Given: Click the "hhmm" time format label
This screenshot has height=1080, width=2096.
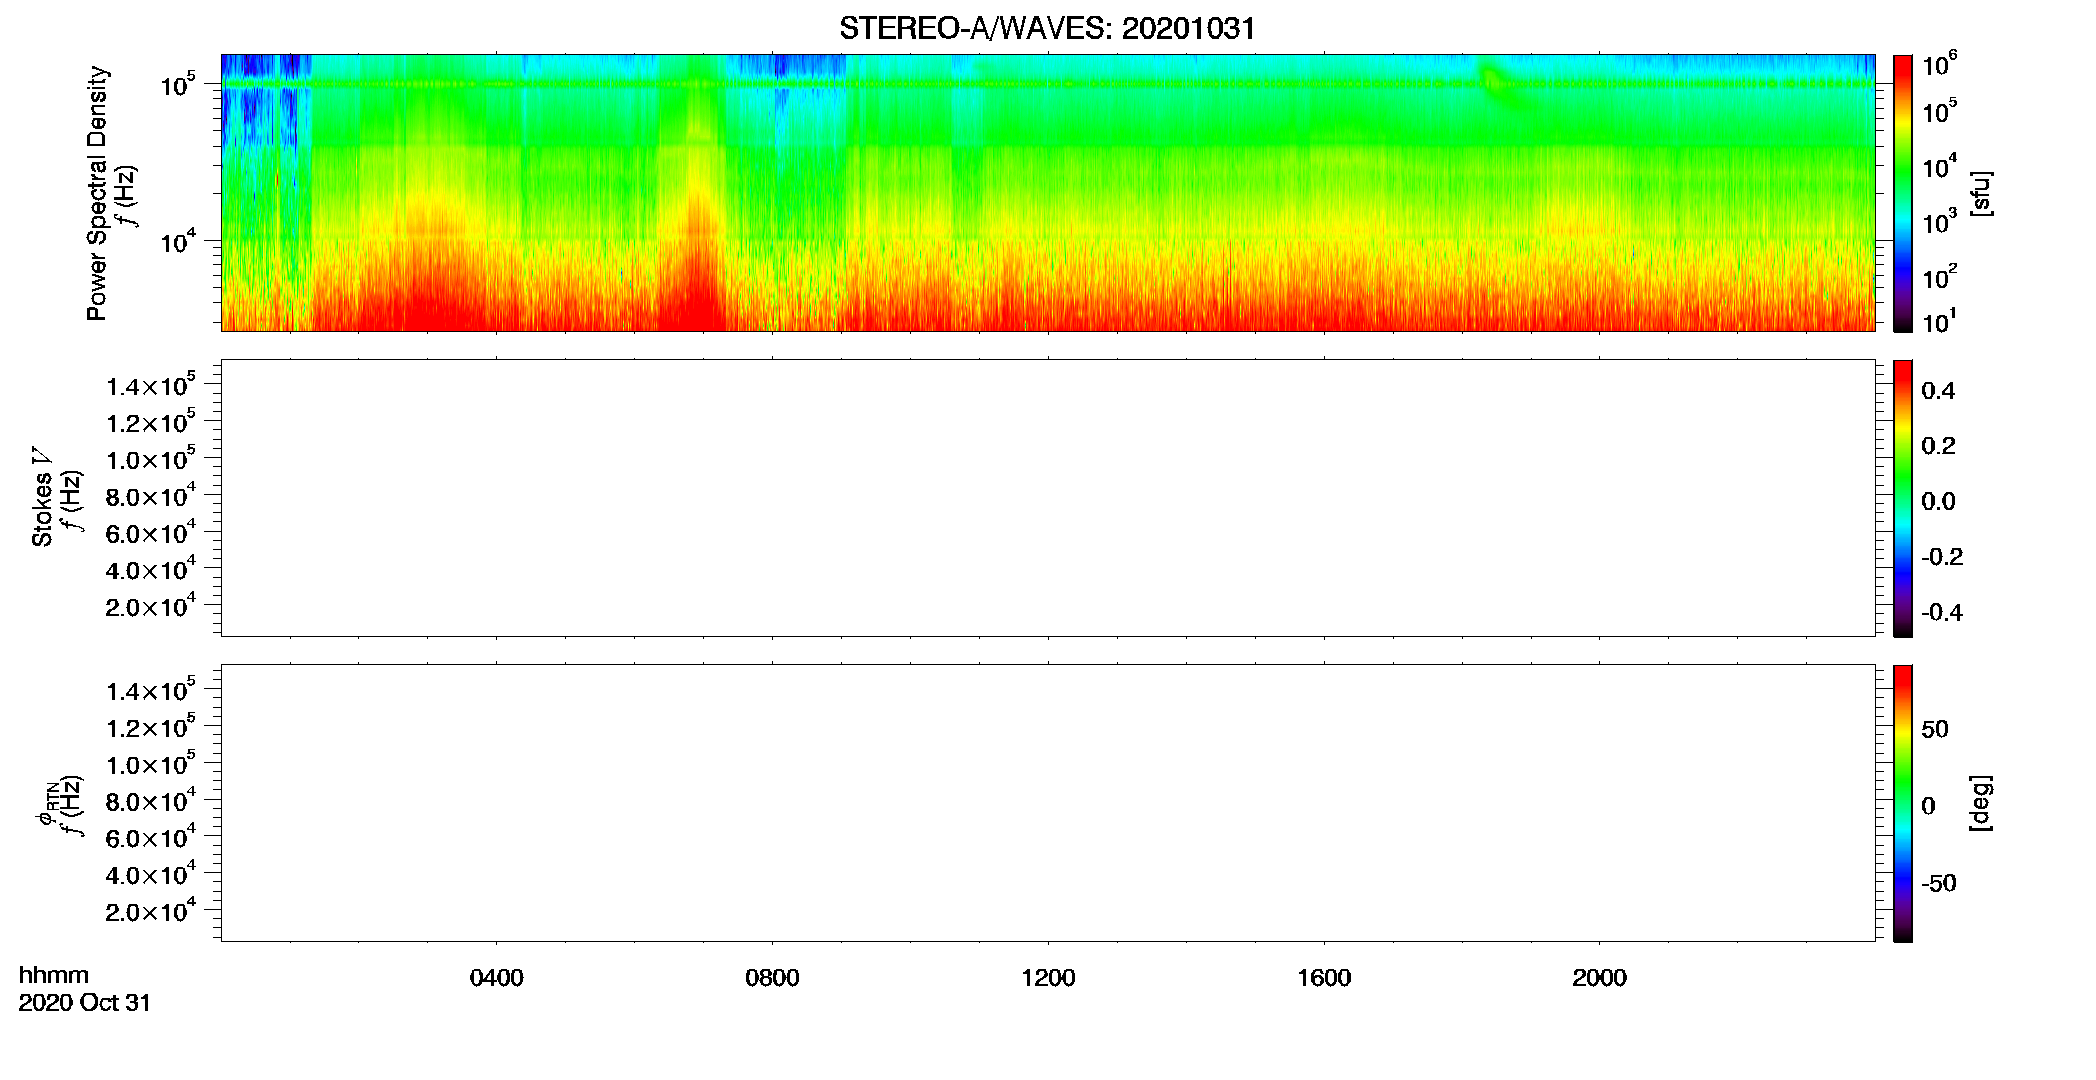Looking at the screenshot, I should (x=54, y=976).
